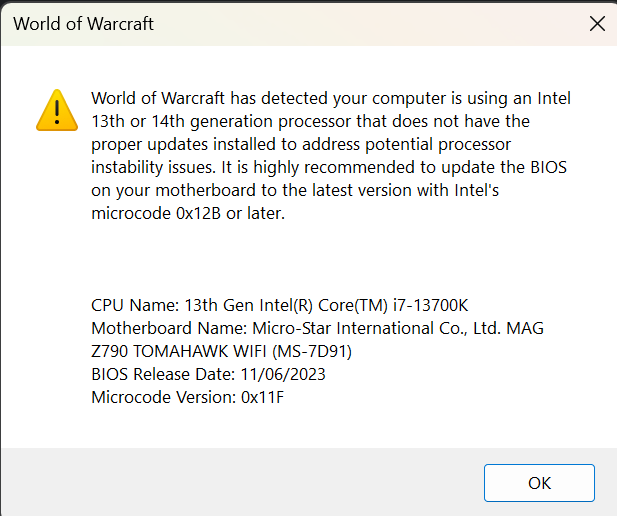Viewport: 617px width, 516px height.
Task: Select the Microcode Version label
Action: (164, 397)
